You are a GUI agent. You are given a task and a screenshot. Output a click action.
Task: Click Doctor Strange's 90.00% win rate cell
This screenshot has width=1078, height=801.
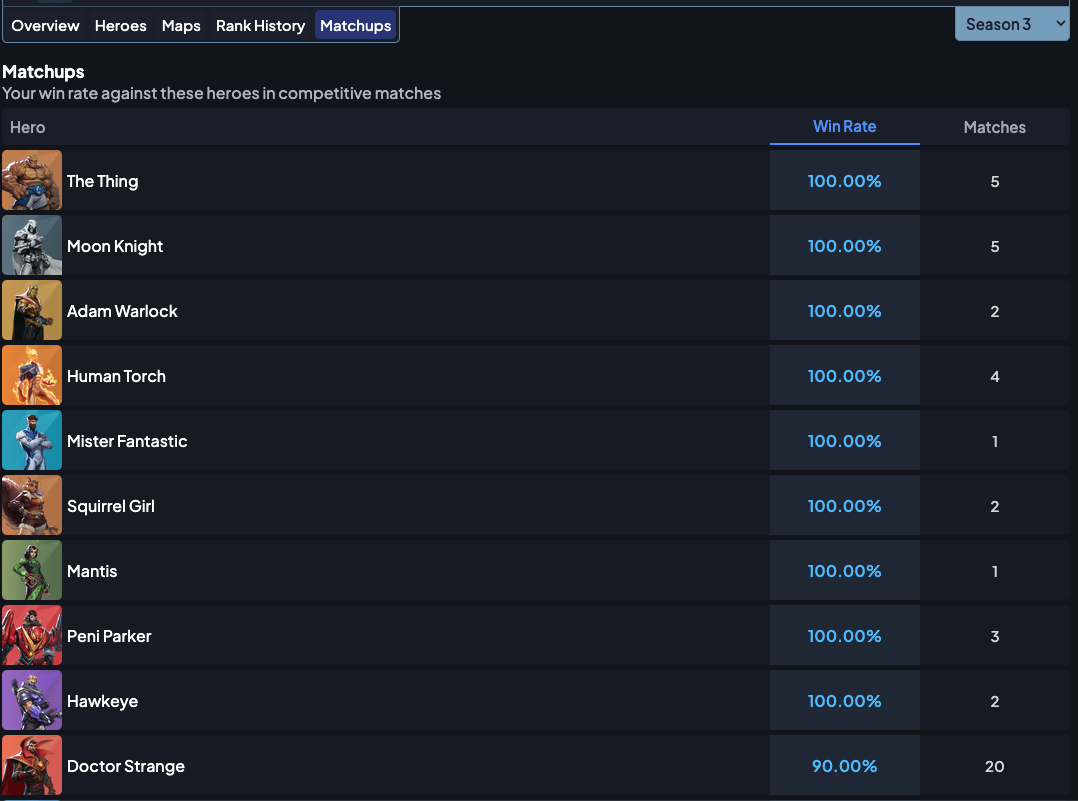point(844,766)
